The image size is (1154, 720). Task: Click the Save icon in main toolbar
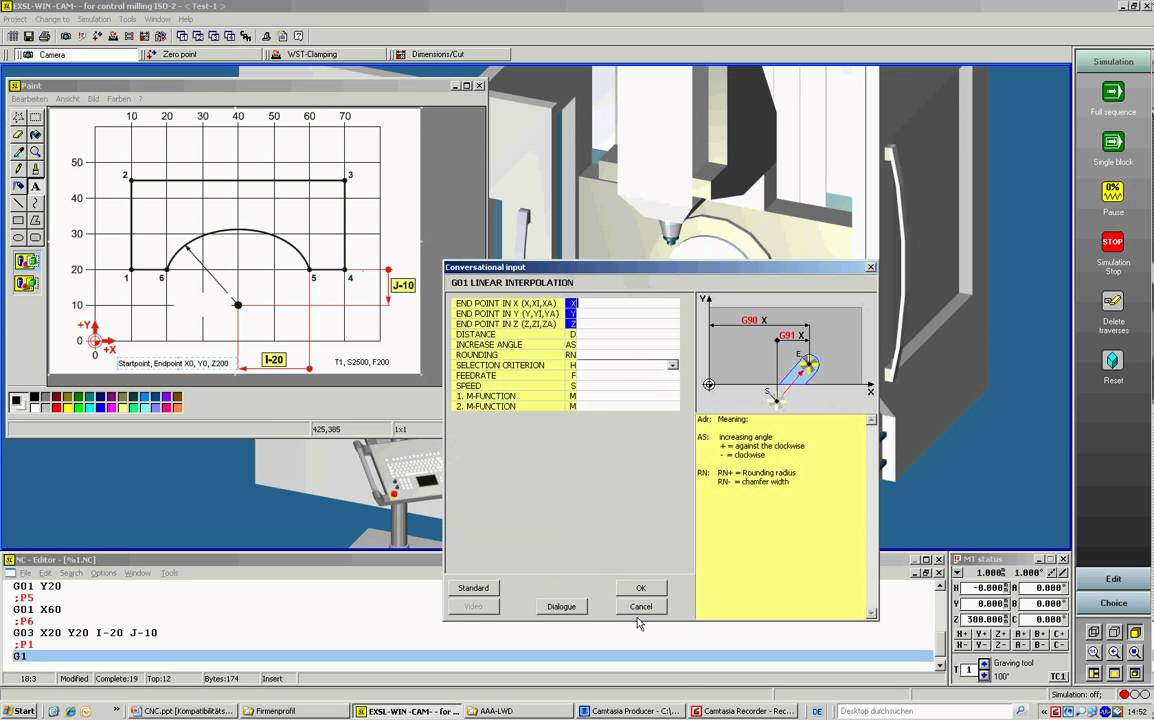pyautogui.click(x=29, y=36)
